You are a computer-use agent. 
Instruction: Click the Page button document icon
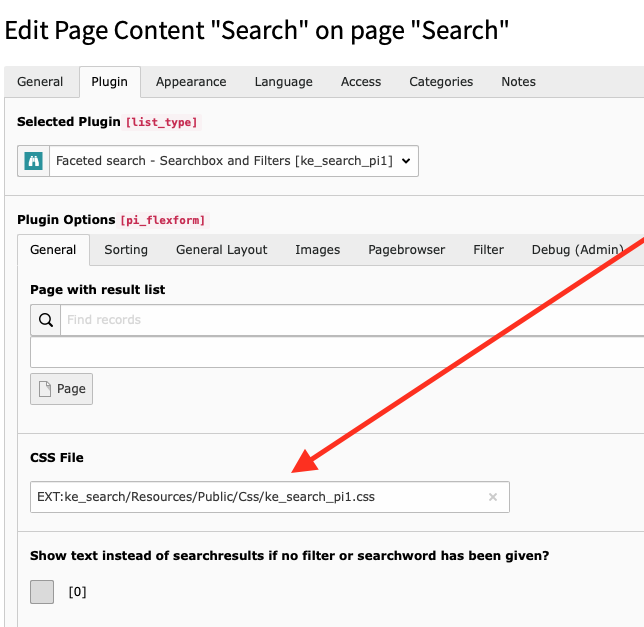tap(45, 389)
